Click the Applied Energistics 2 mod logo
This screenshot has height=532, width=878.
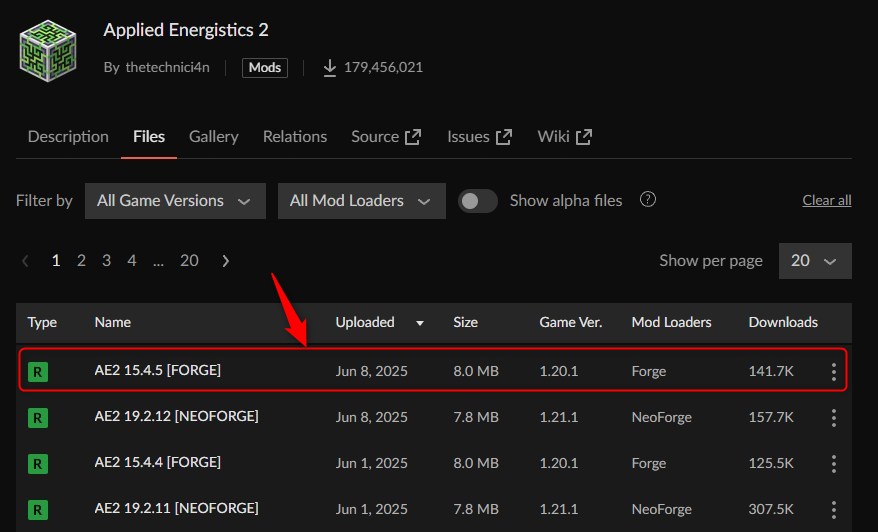pyautogui.click(x=48, y=47)
